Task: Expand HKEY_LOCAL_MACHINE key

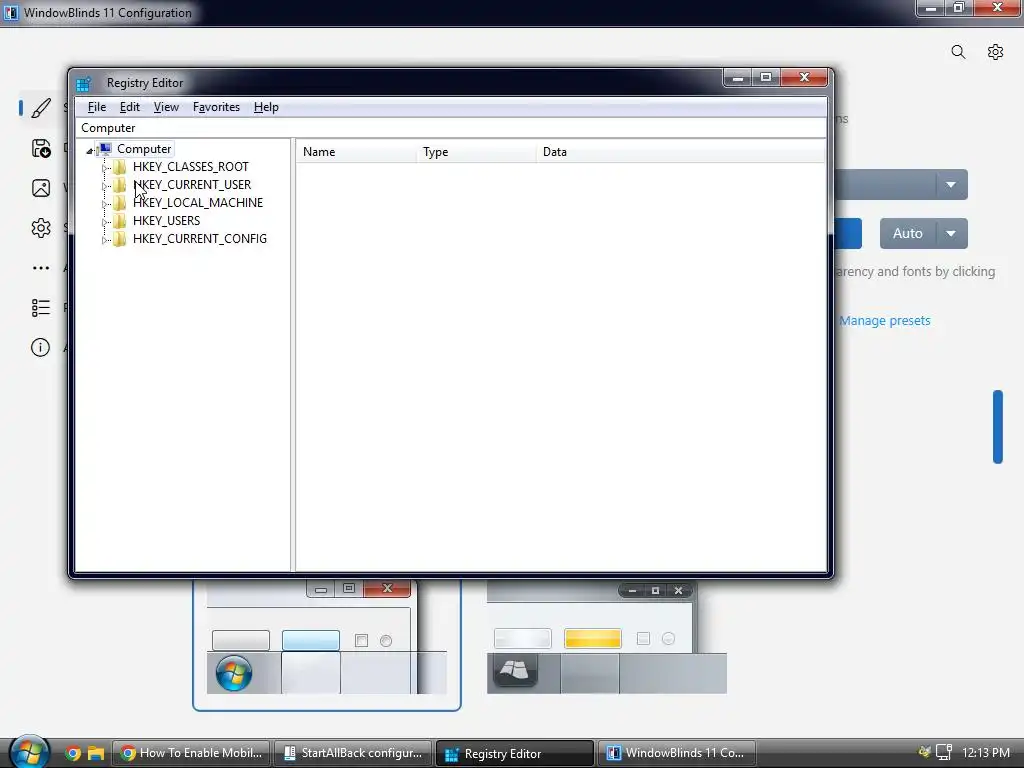Action: (104, 204)
